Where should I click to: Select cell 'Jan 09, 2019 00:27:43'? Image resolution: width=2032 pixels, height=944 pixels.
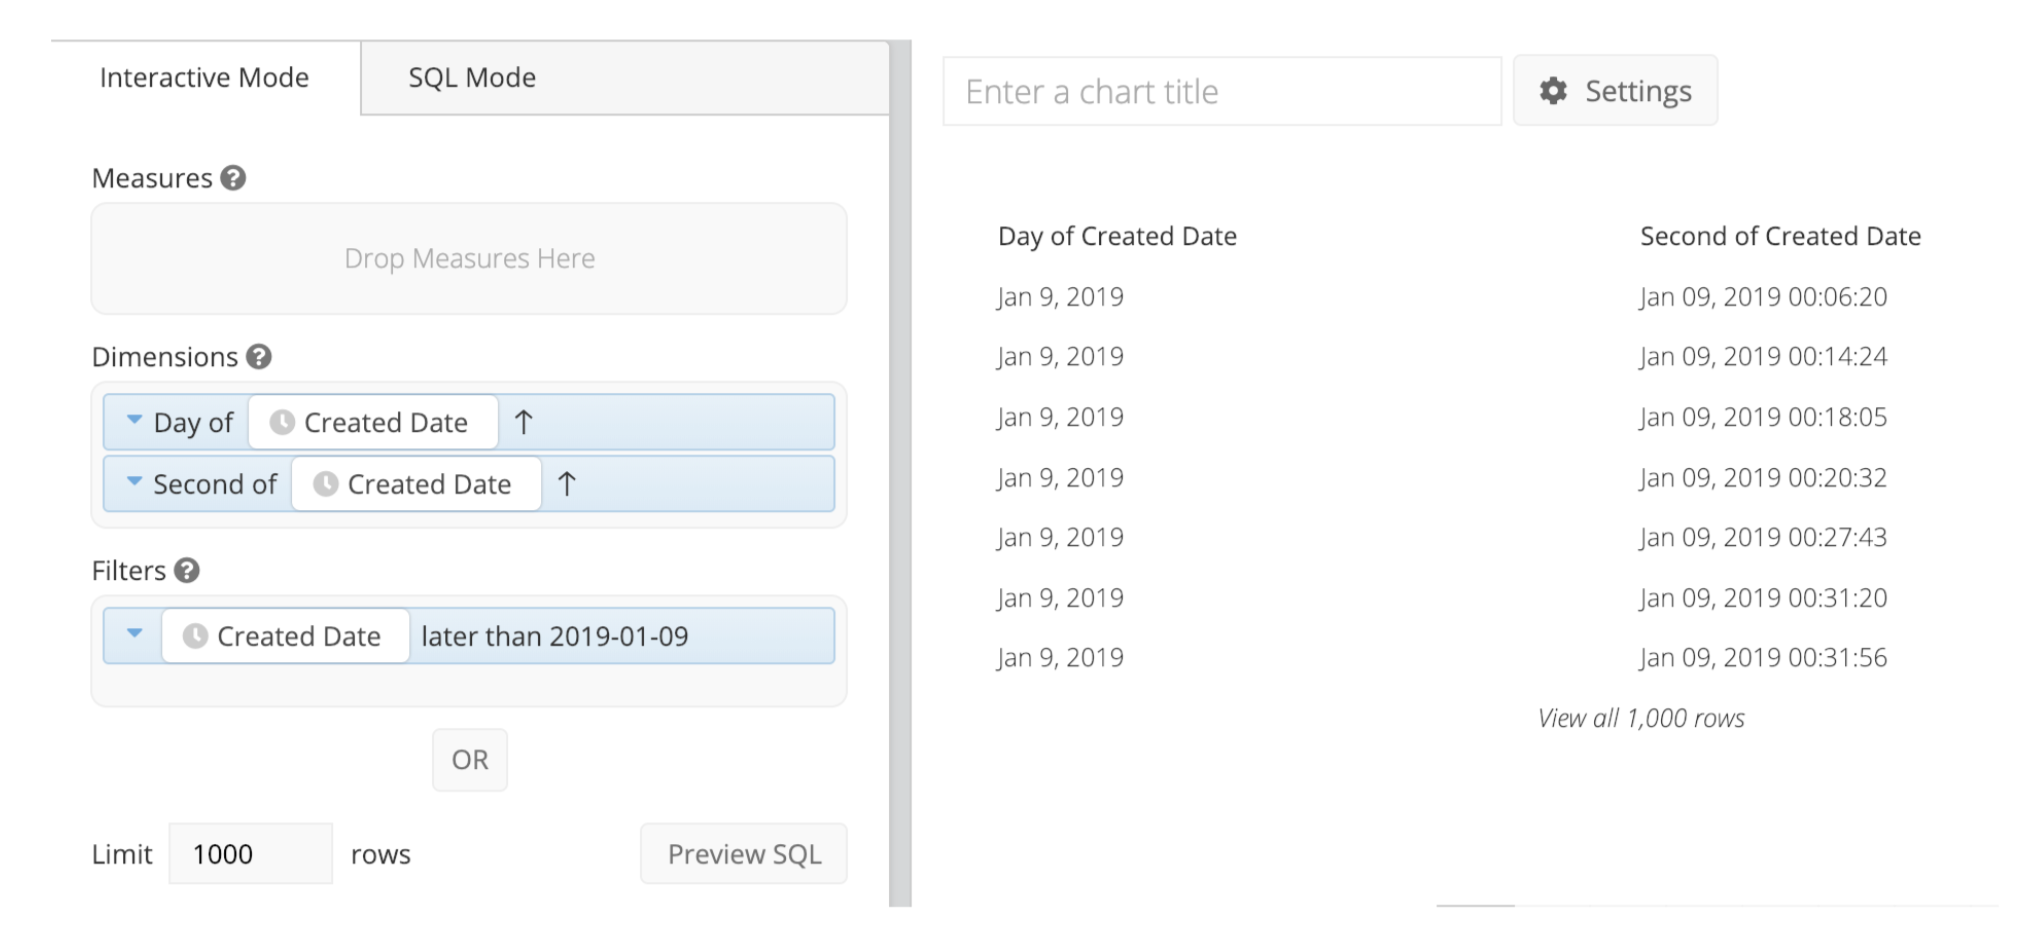pyautogui.click(x=1763, y=538)
